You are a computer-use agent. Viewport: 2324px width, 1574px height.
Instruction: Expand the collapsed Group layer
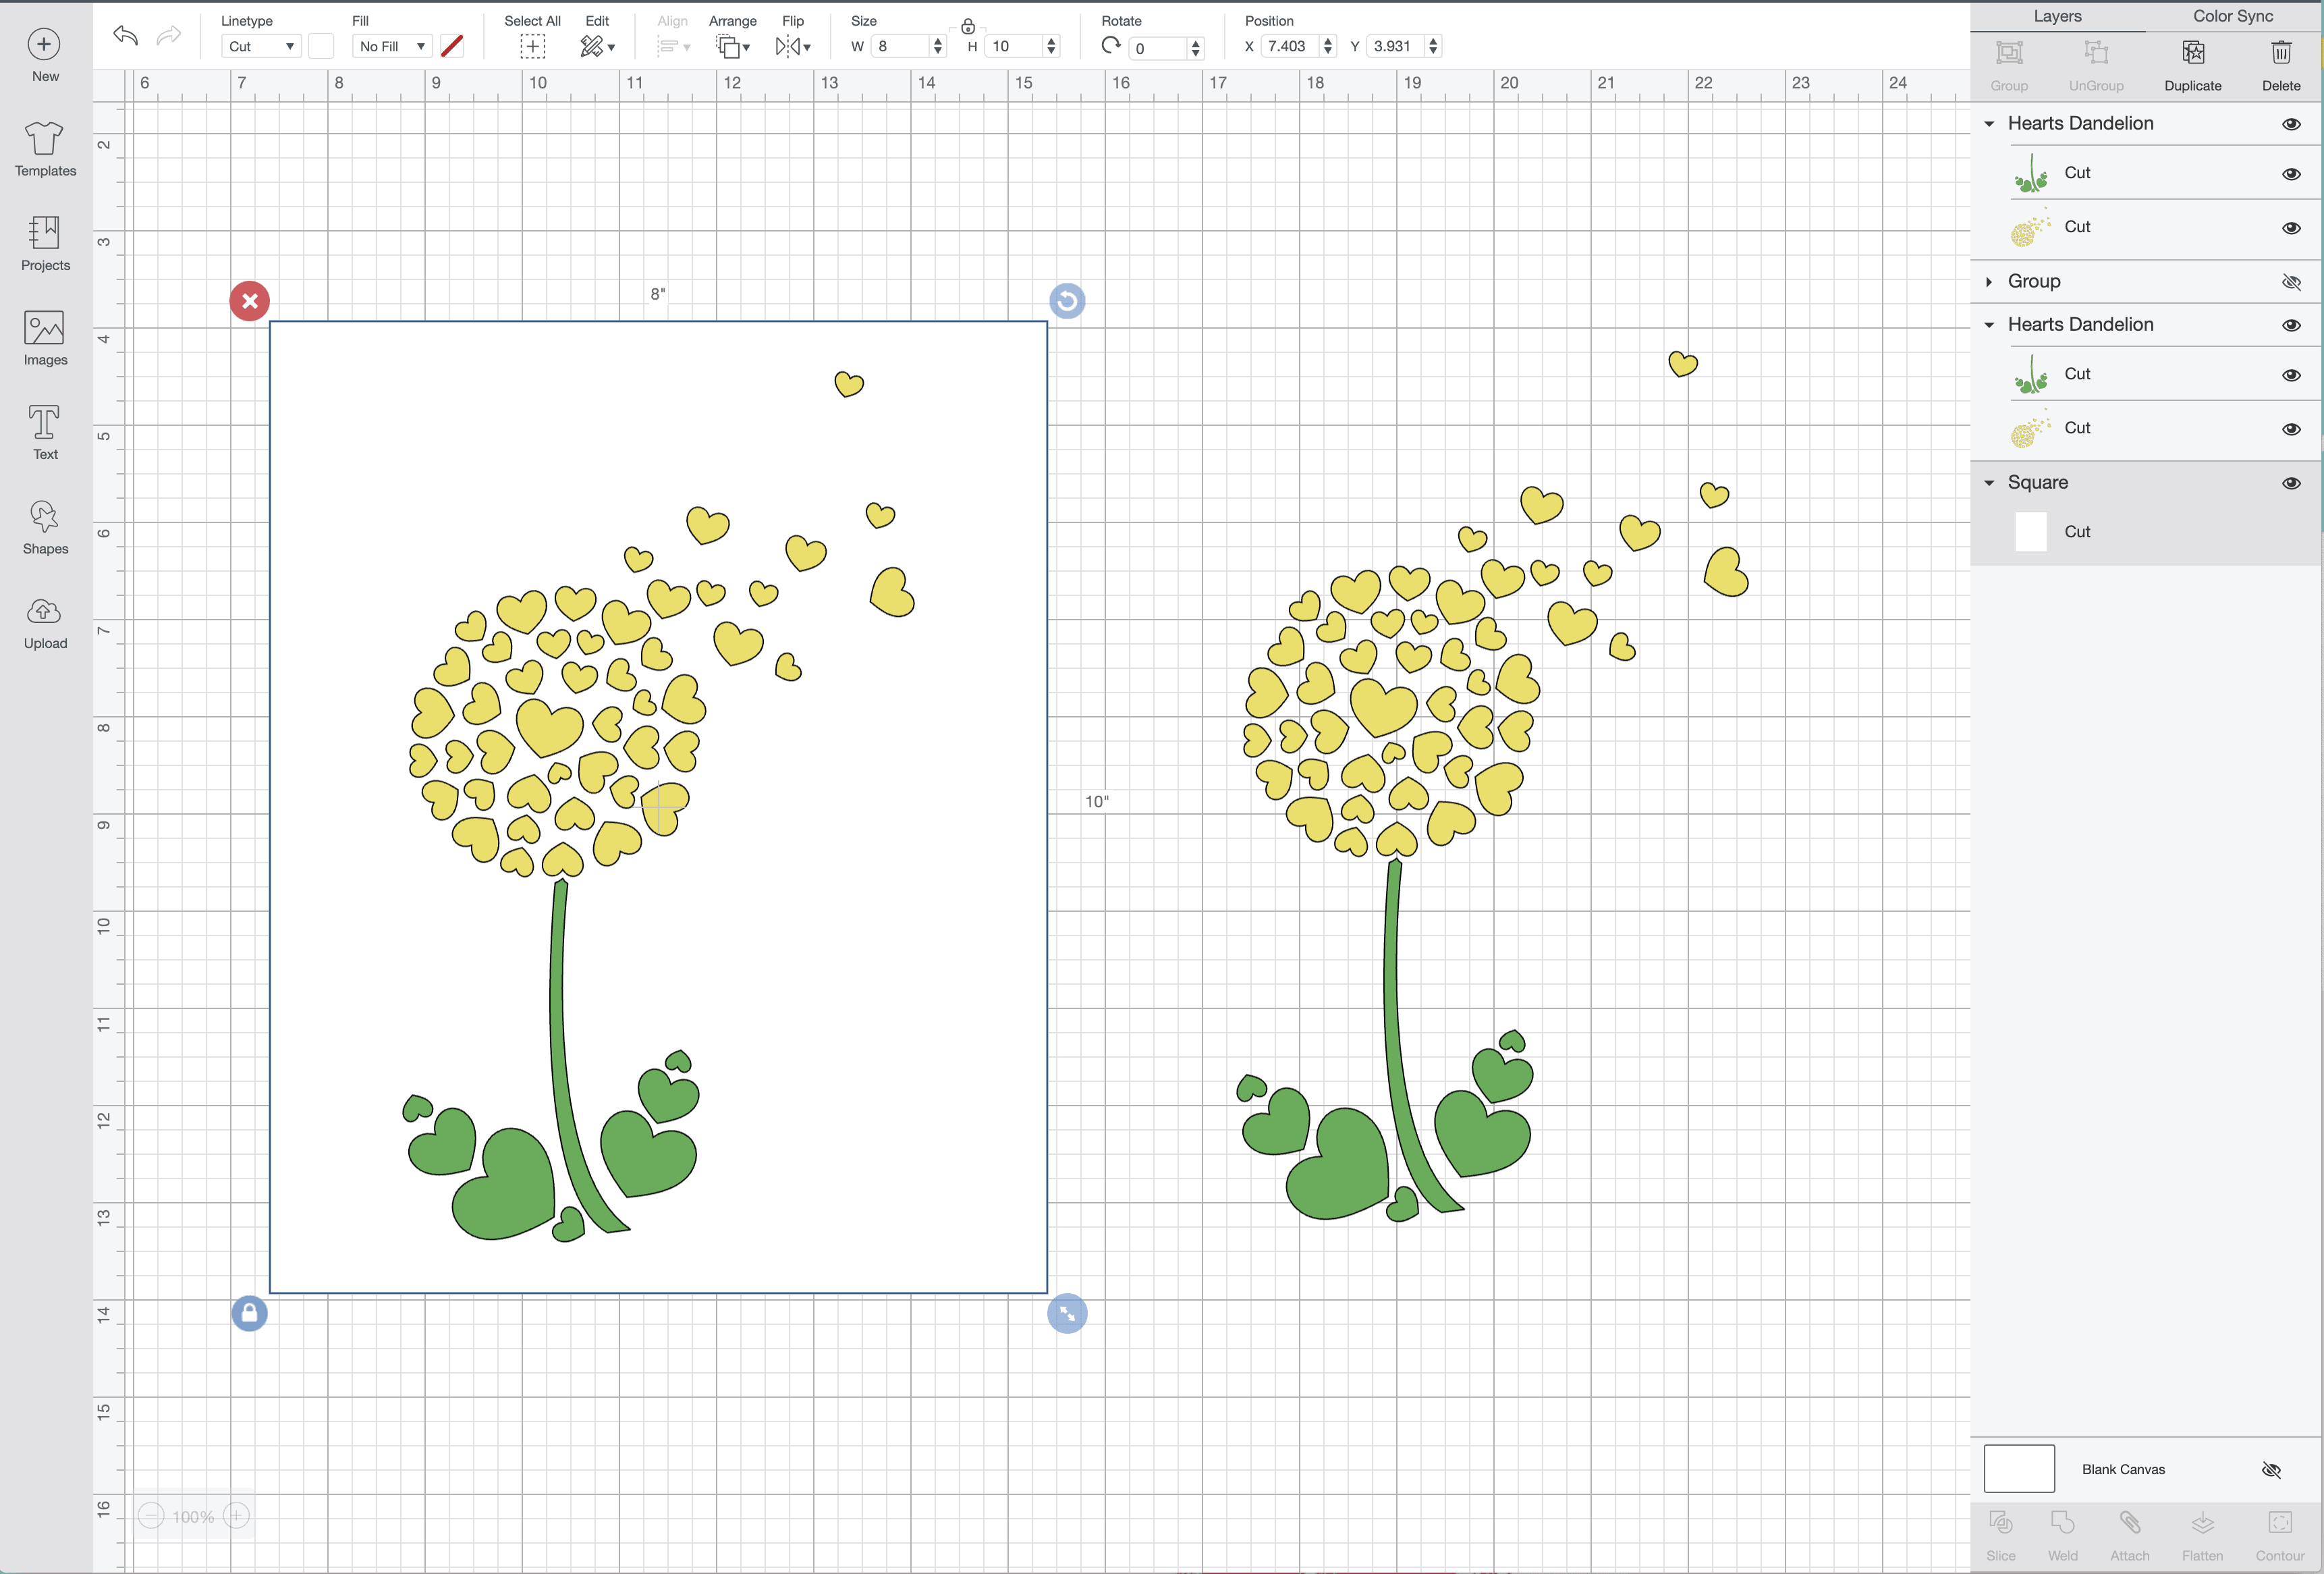1988,282
